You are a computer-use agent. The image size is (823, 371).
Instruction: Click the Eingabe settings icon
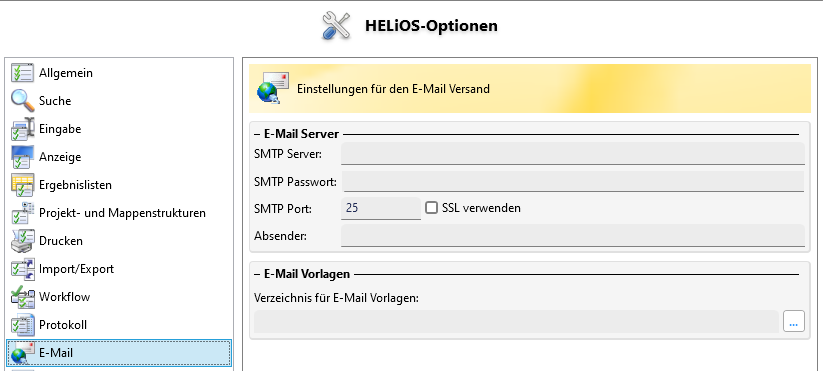click(x=23, y=129)
